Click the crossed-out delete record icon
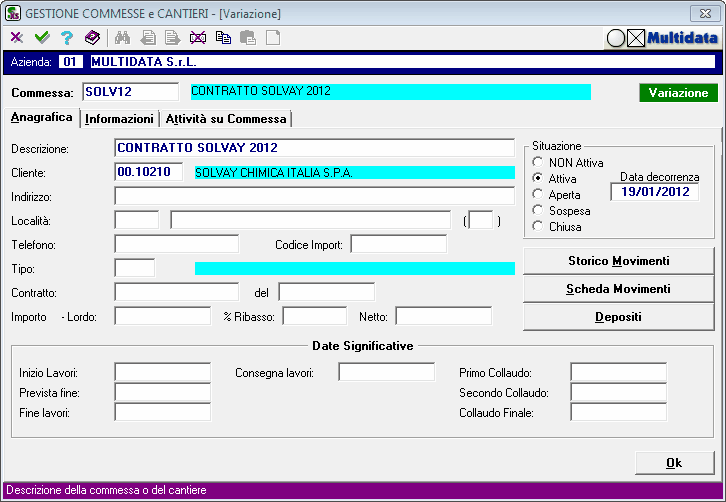 click(x=198, y=38)
